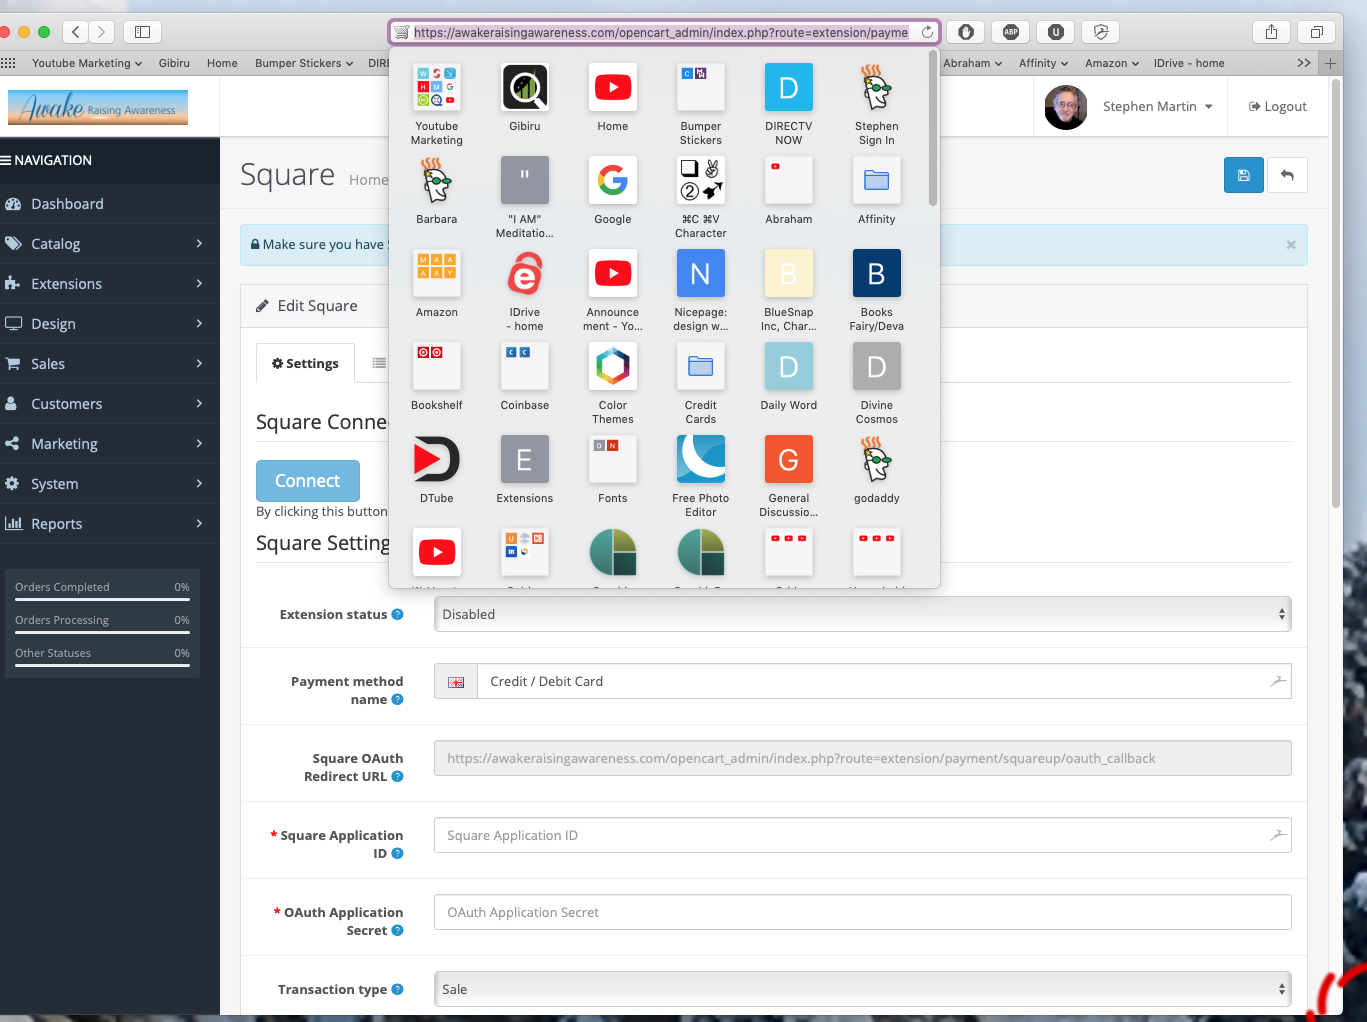This screenshot has width=1367, height=1022.
Task: Open BlueSnap Inc favorite
Action: point(789,274)
